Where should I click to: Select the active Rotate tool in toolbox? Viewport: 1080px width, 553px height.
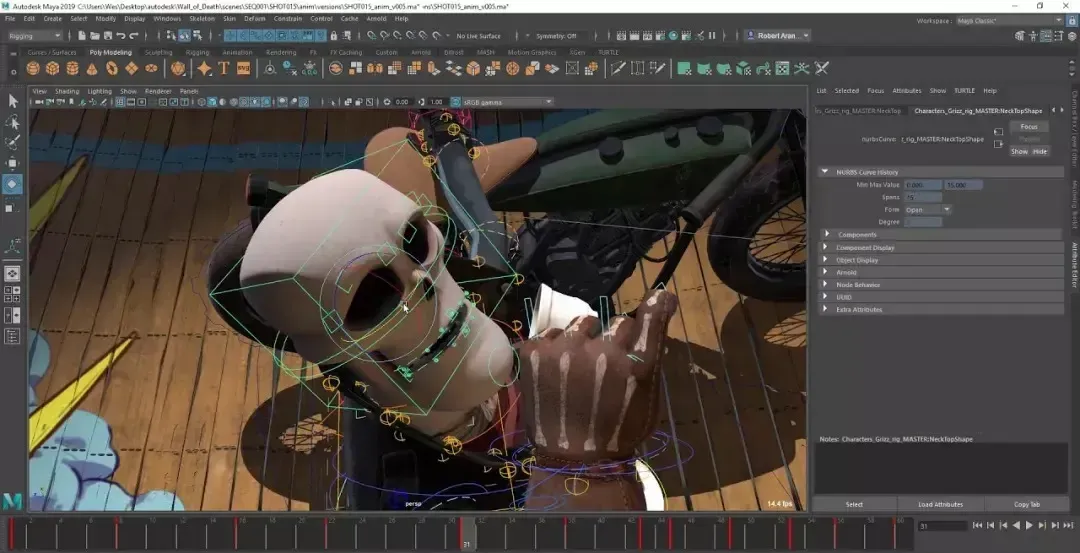[x=12, y=184]
